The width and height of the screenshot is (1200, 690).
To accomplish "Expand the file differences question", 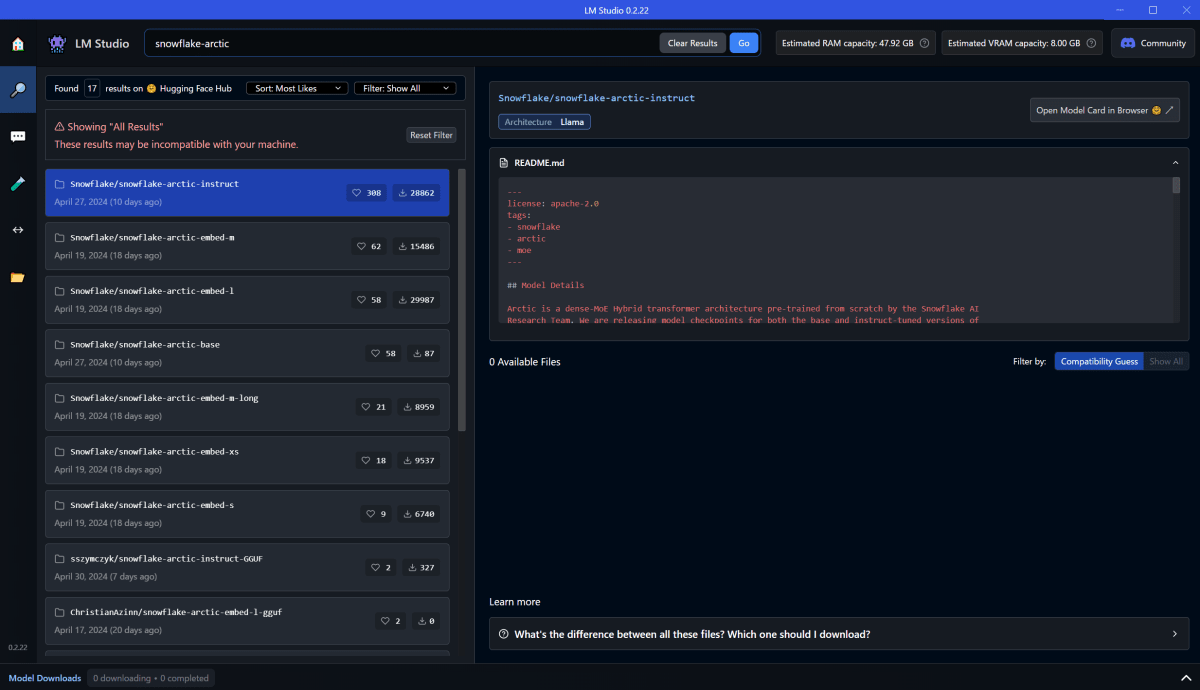I will (x=839, y=634).
